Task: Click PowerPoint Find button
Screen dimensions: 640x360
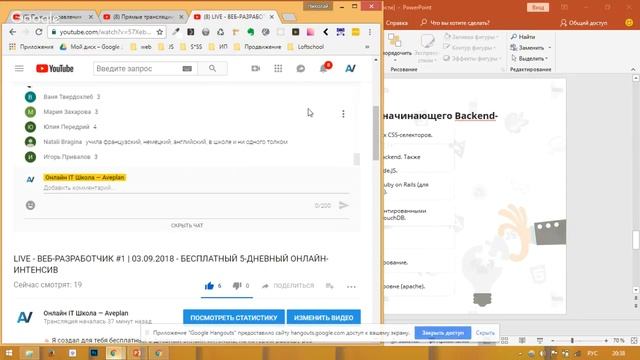Action: pyautogui.click(x=523, y=37)
